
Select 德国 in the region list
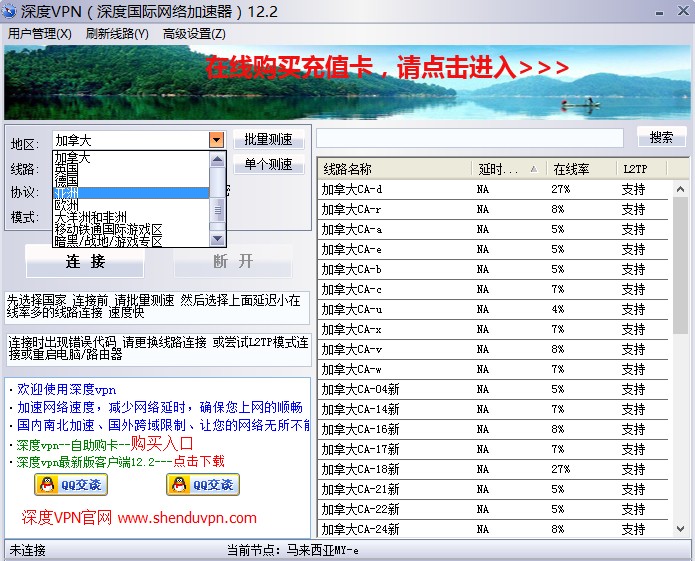131,181
